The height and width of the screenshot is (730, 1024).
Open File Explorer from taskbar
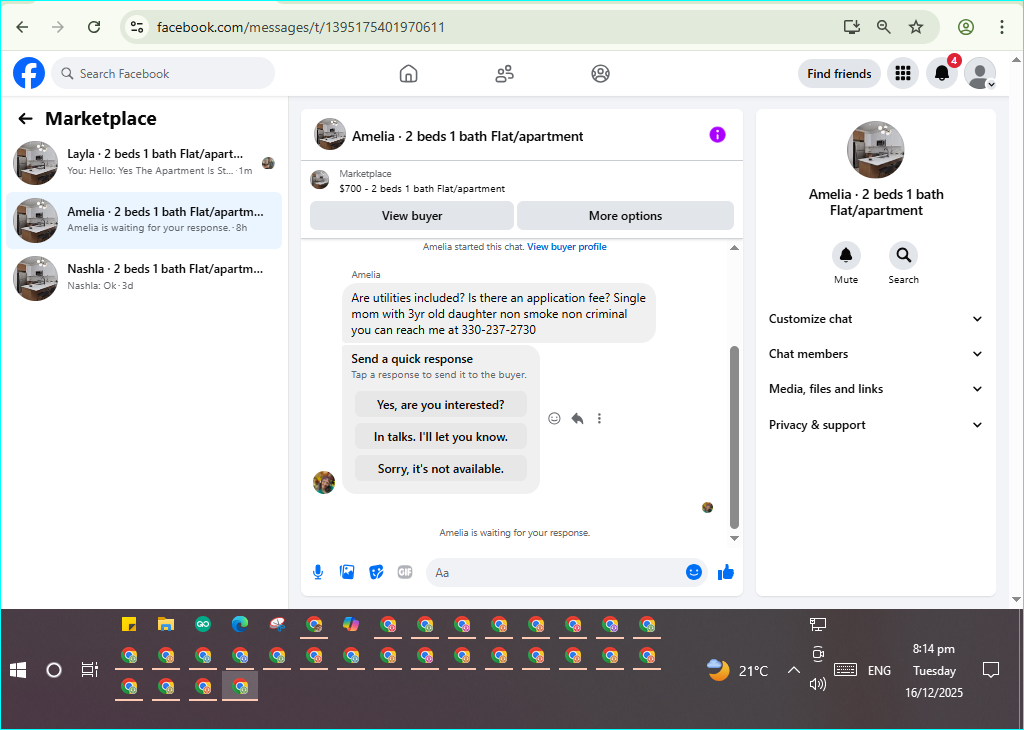tap(166, 624)
